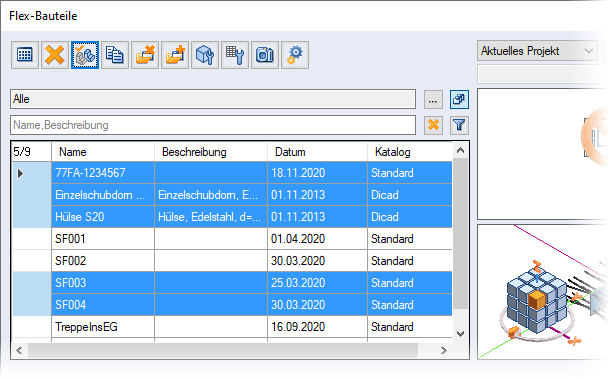610x379 pixels.
Task: Select the TreppeInsEG row
Action: (232, 327)
